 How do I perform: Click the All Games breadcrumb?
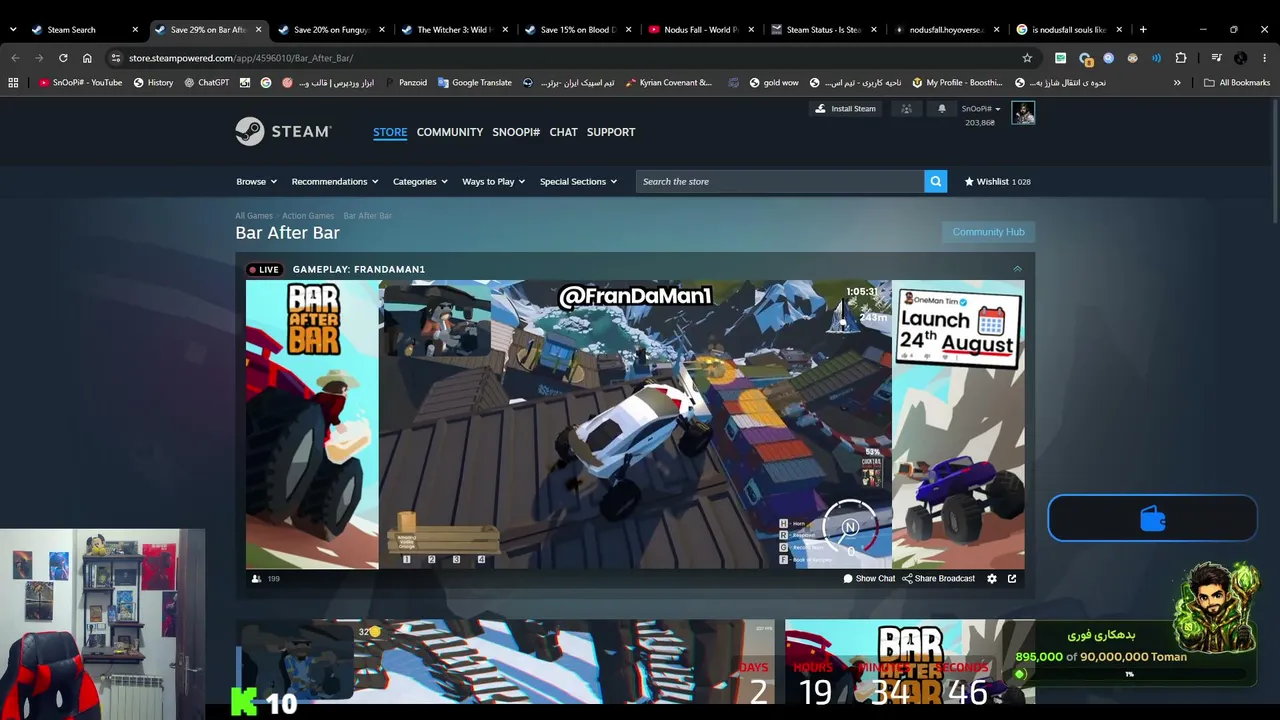coord(254,216)
